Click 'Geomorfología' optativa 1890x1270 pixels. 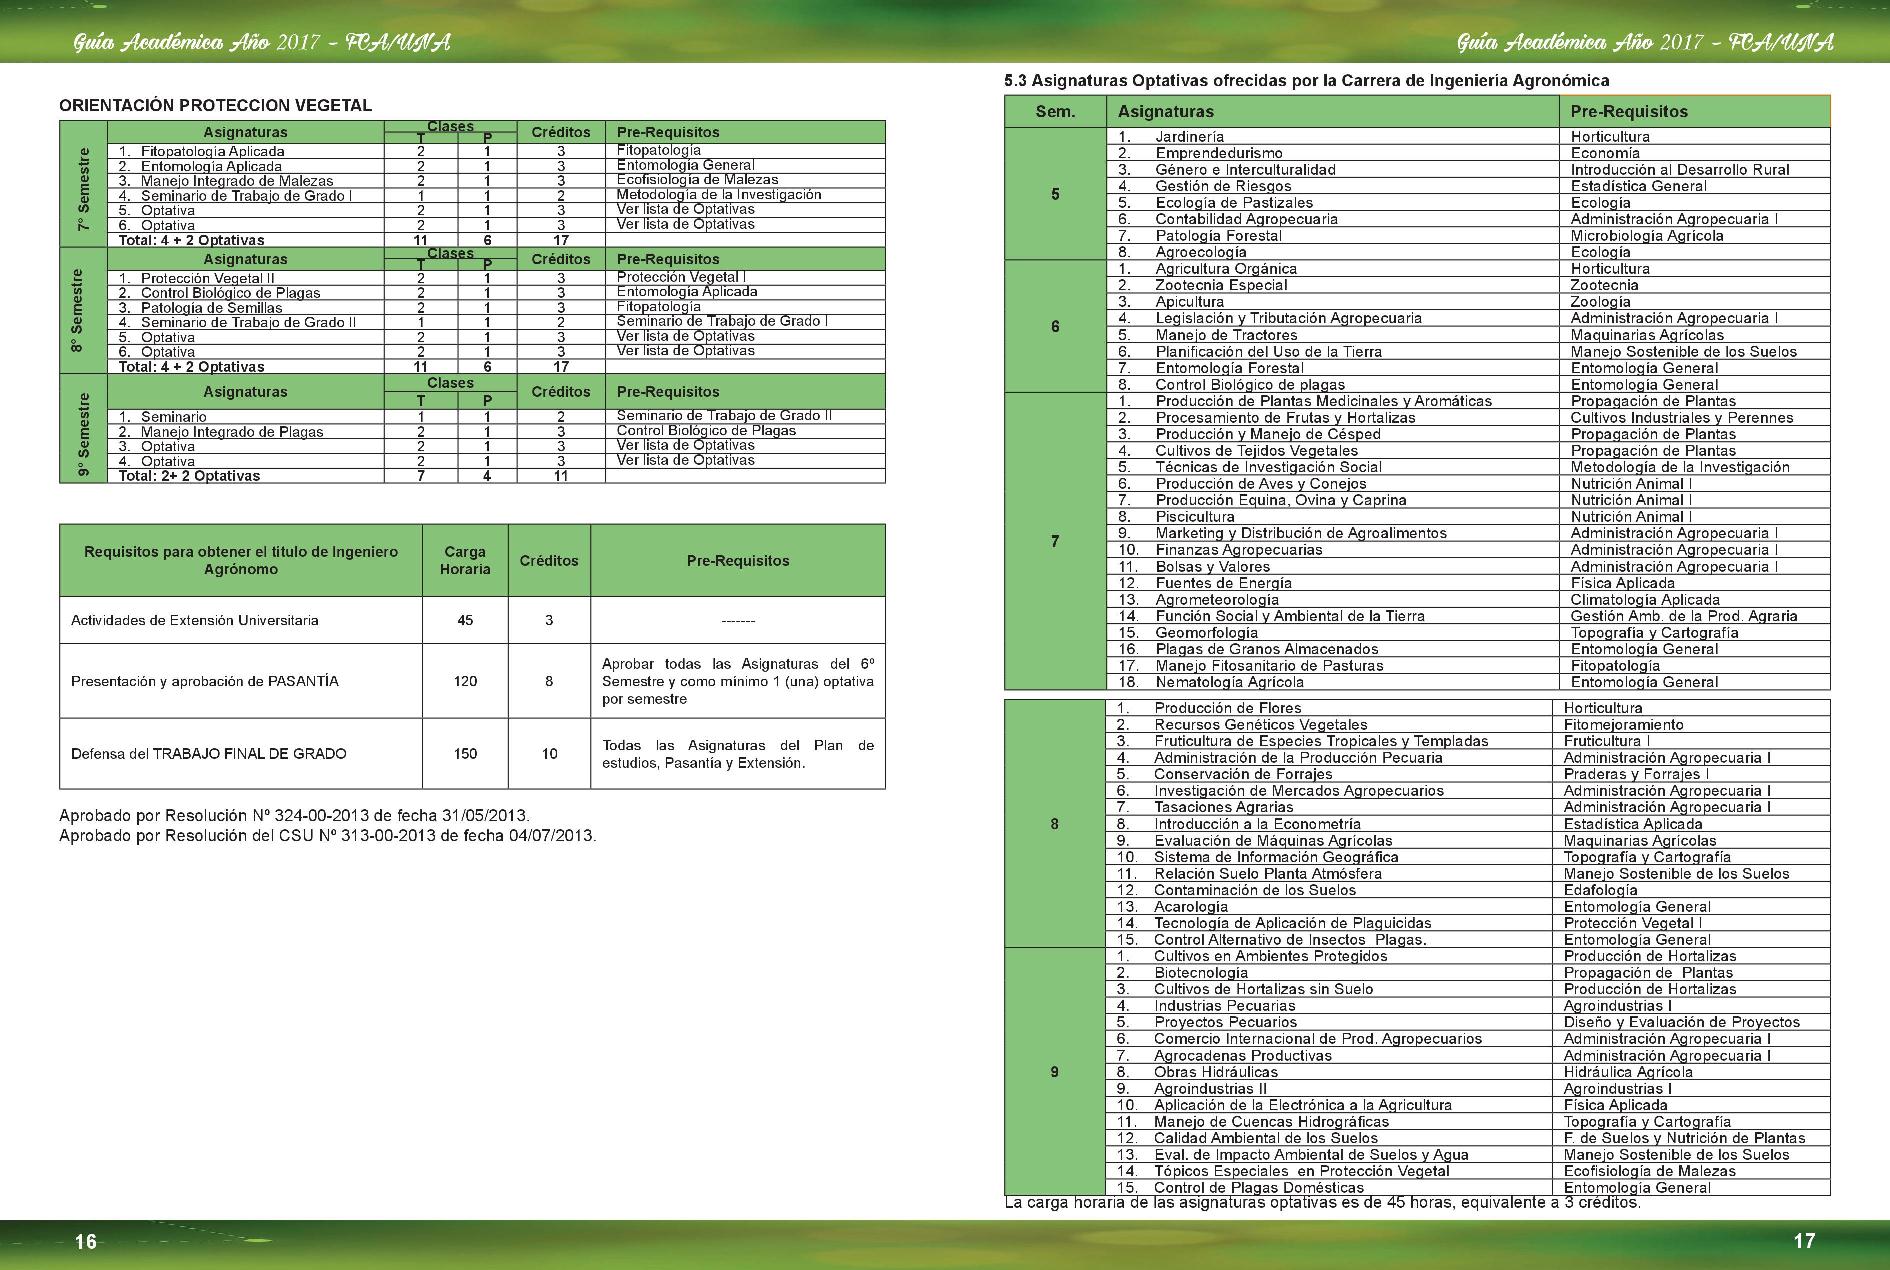pos(1206,633)
